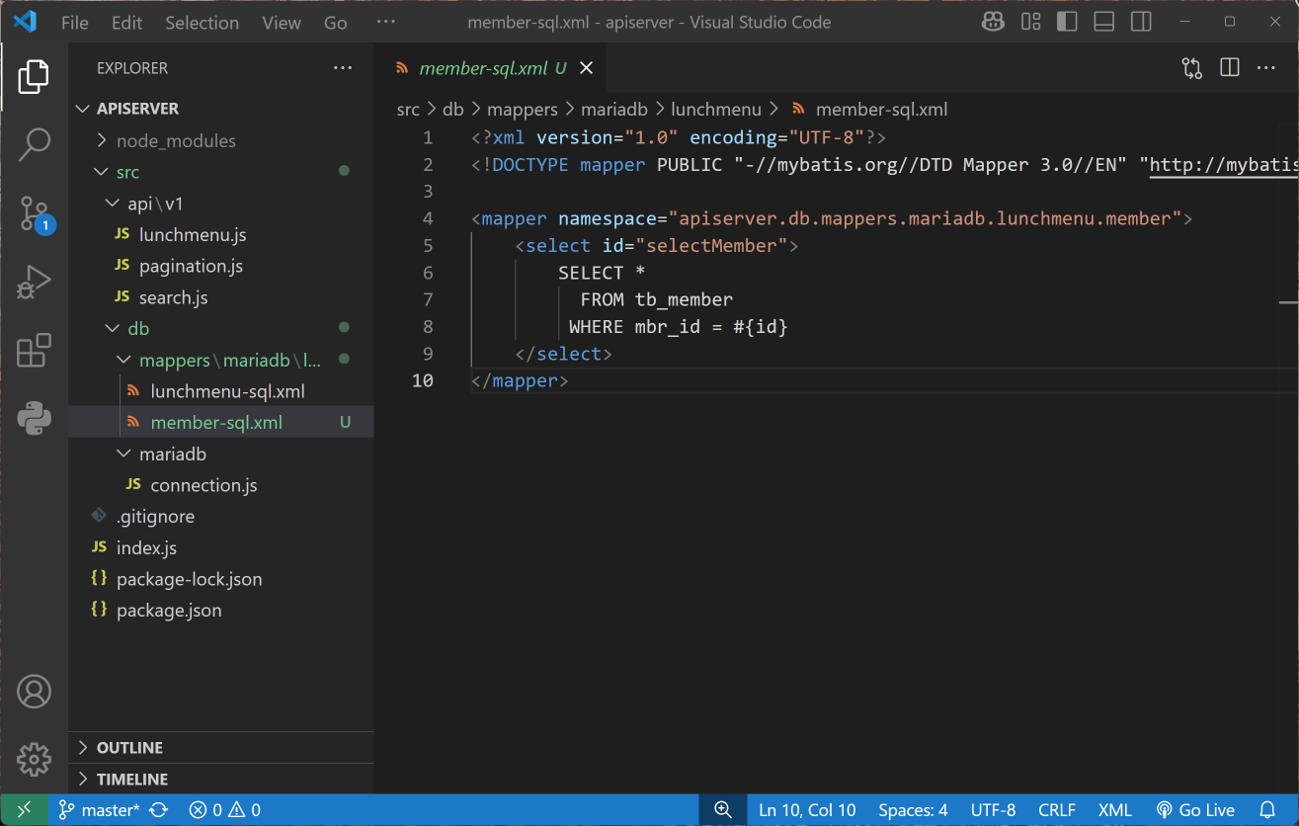The height and width of the screenshot is (826, 1299).
Task: Show more menu bar items ellipsis
Action: pos(386,21)
